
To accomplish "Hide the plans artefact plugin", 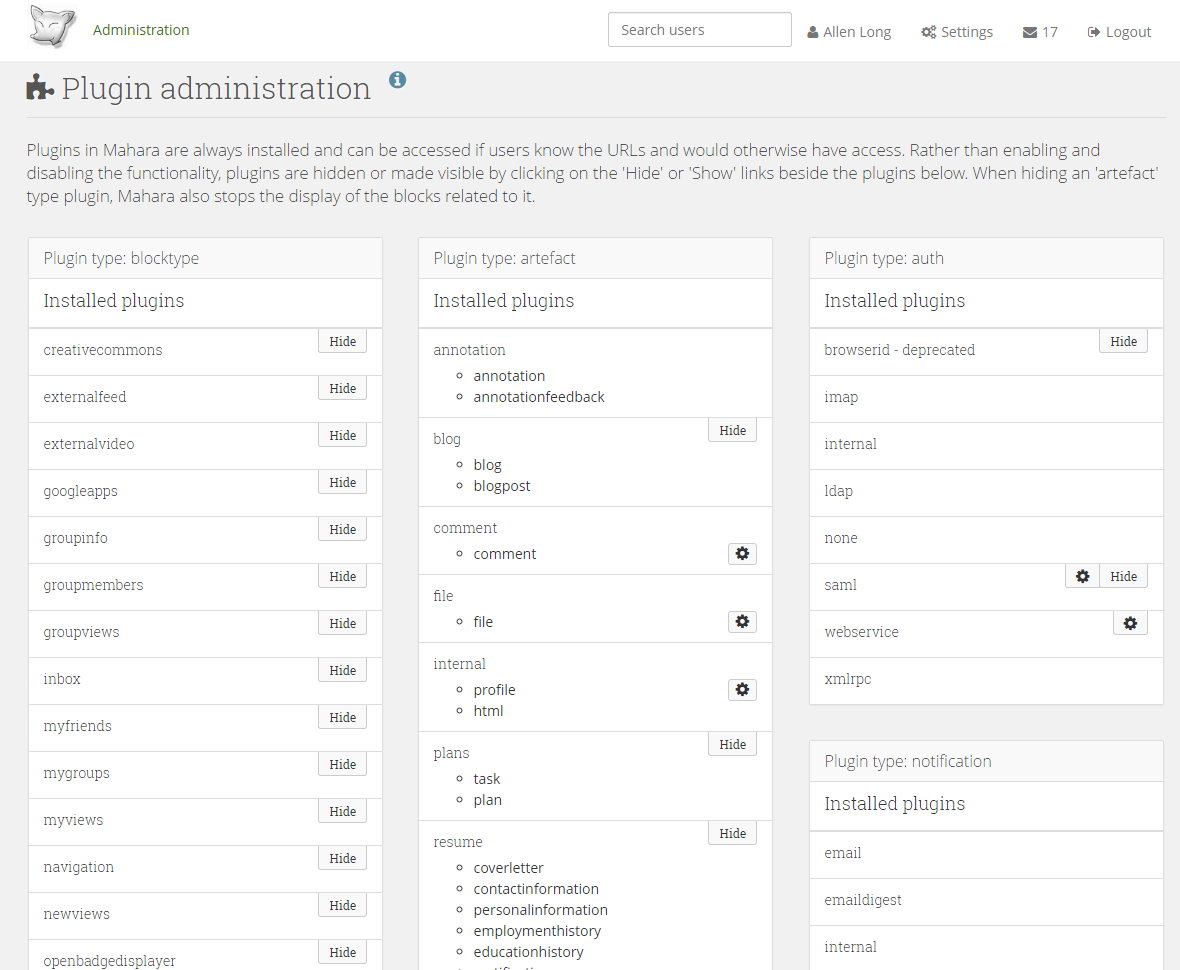I will click(x=732, y=744).
